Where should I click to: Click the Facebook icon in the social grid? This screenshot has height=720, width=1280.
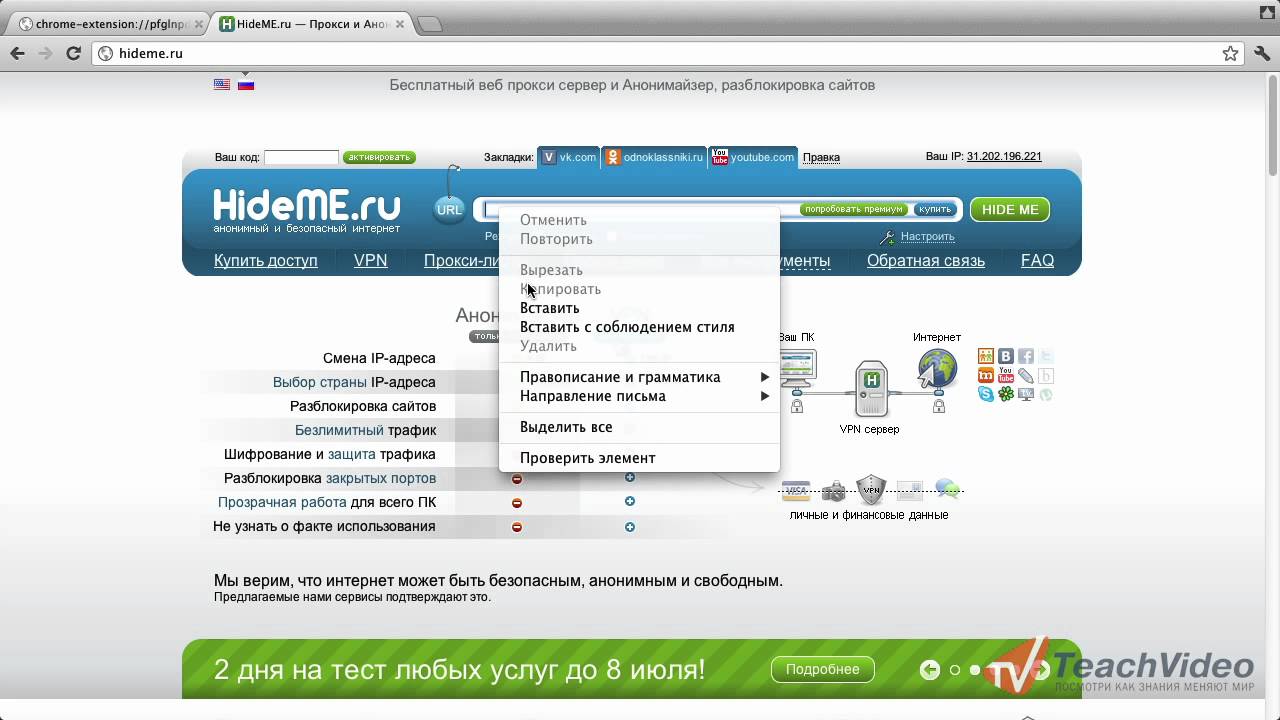[1026, 356]
